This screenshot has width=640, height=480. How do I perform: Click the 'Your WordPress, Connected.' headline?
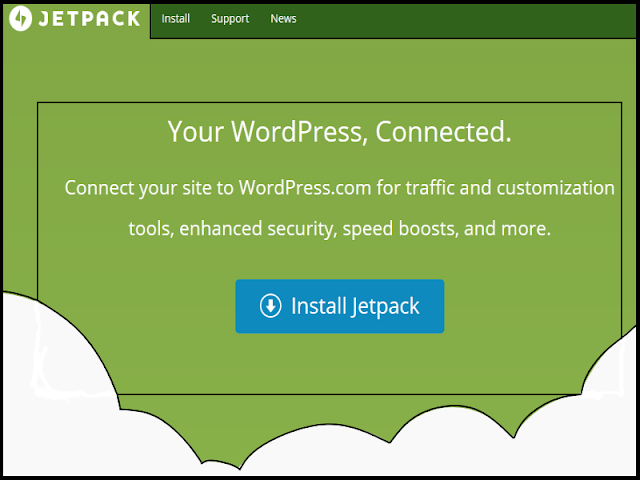point(339,132)
